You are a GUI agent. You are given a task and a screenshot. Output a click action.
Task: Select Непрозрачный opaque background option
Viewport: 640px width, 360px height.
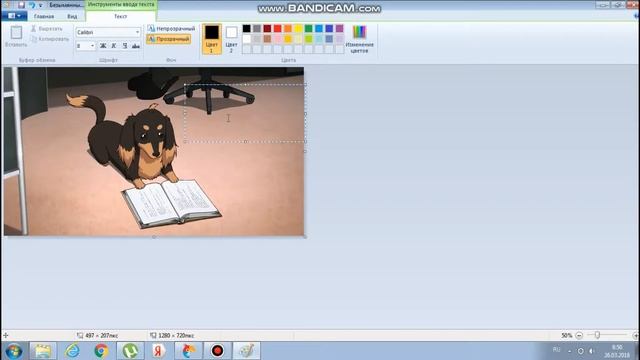(171, 29)
